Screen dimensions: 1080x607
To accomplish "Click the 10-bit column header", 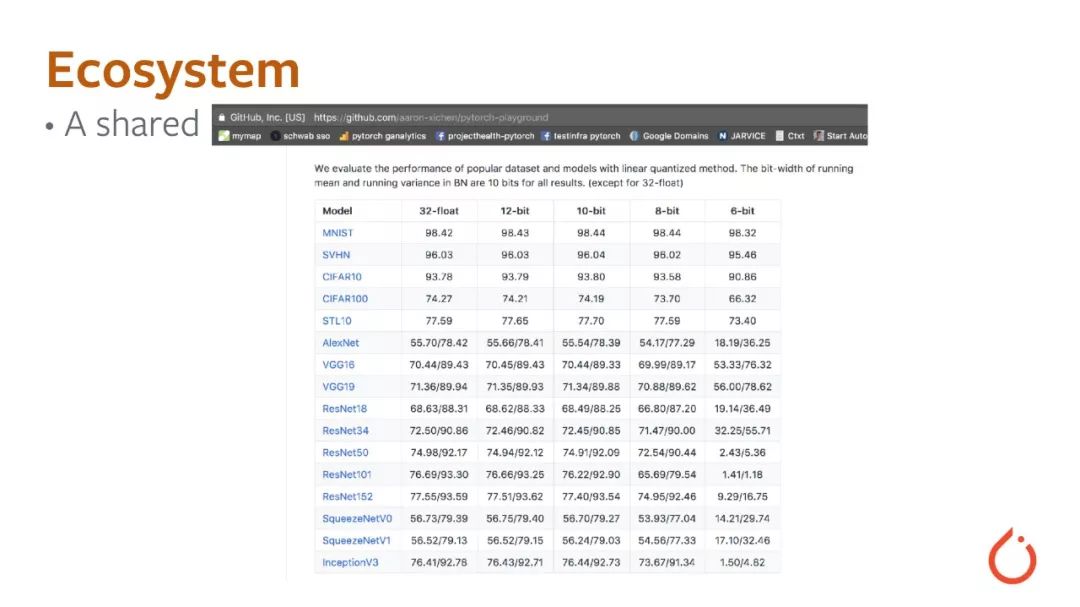I will [x=591, y=211].
